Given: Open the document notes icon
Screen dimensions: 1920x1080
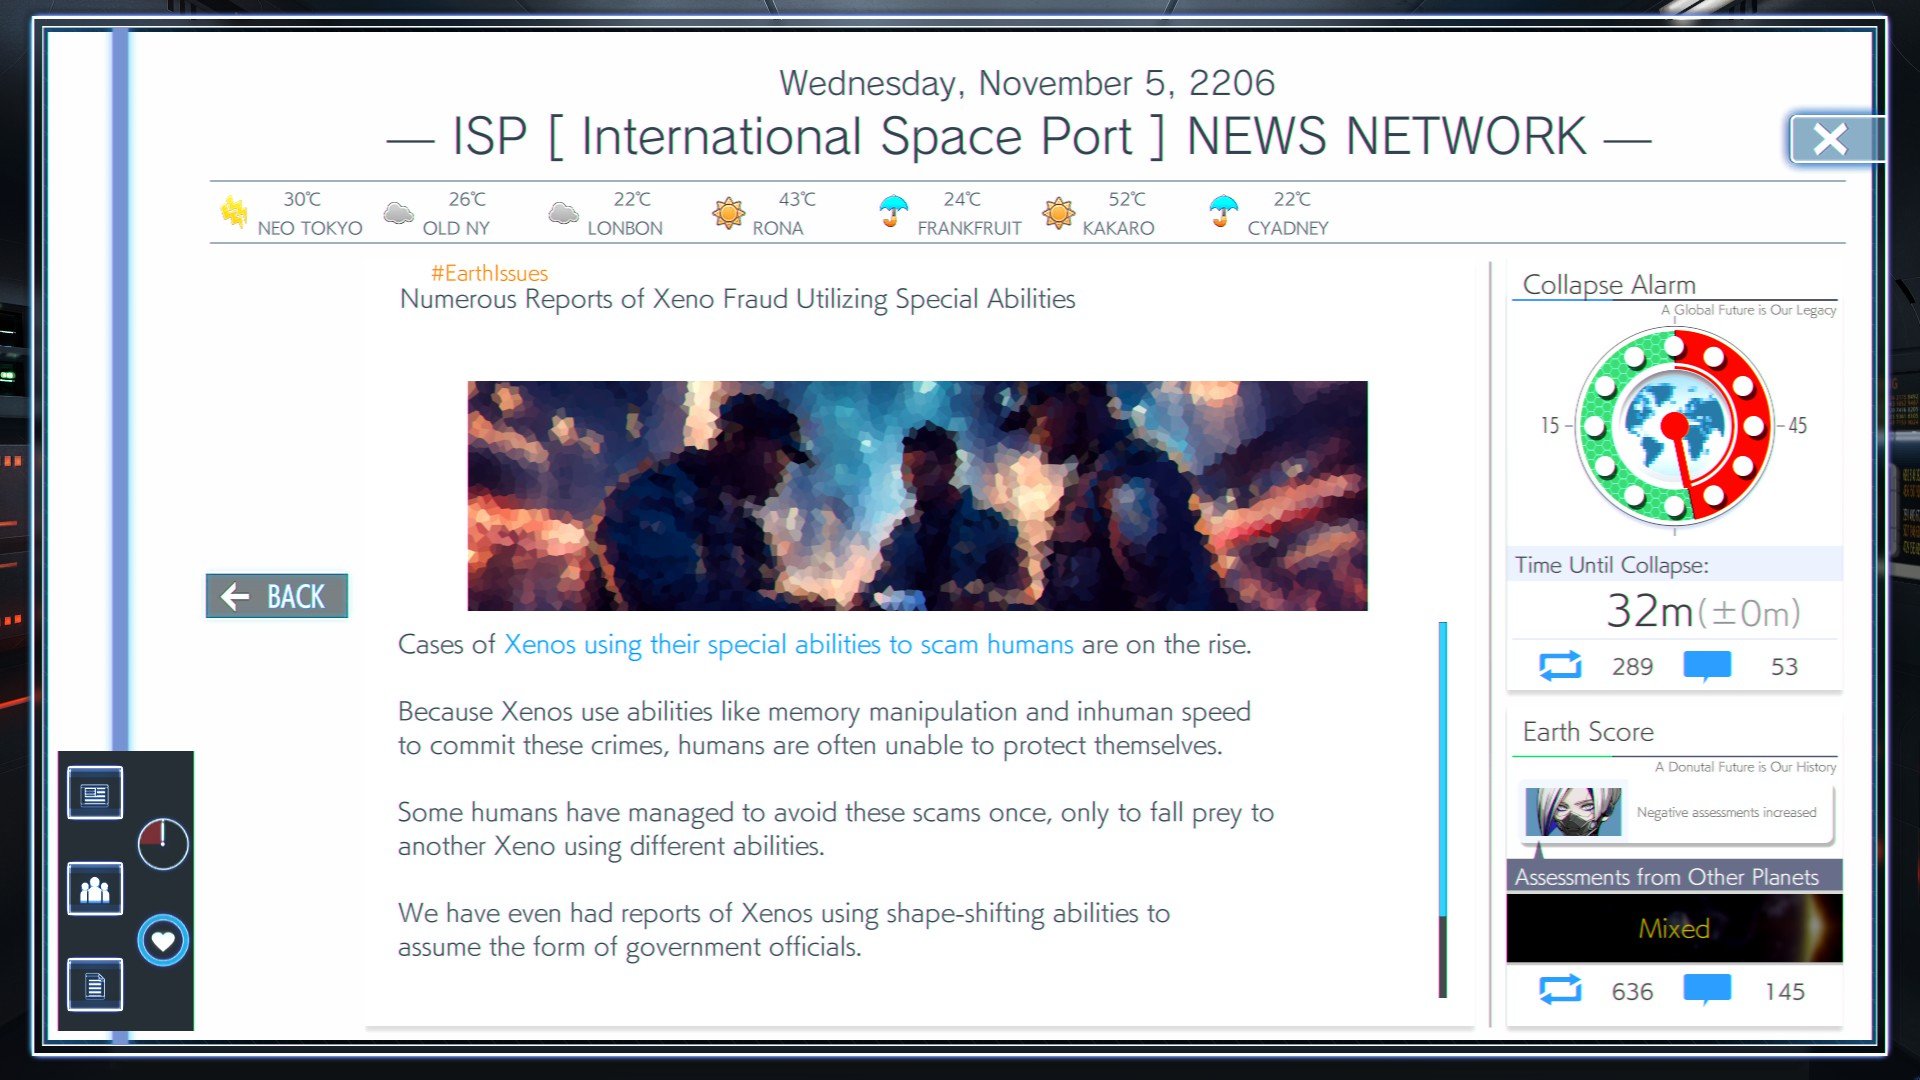Looking at the screenshot, I should tap(95, 985).
